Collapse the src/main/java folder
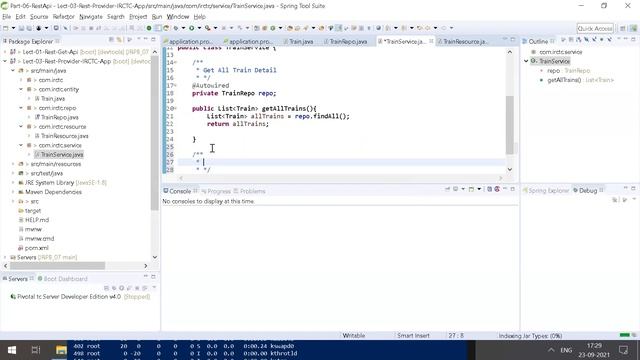 13,71
